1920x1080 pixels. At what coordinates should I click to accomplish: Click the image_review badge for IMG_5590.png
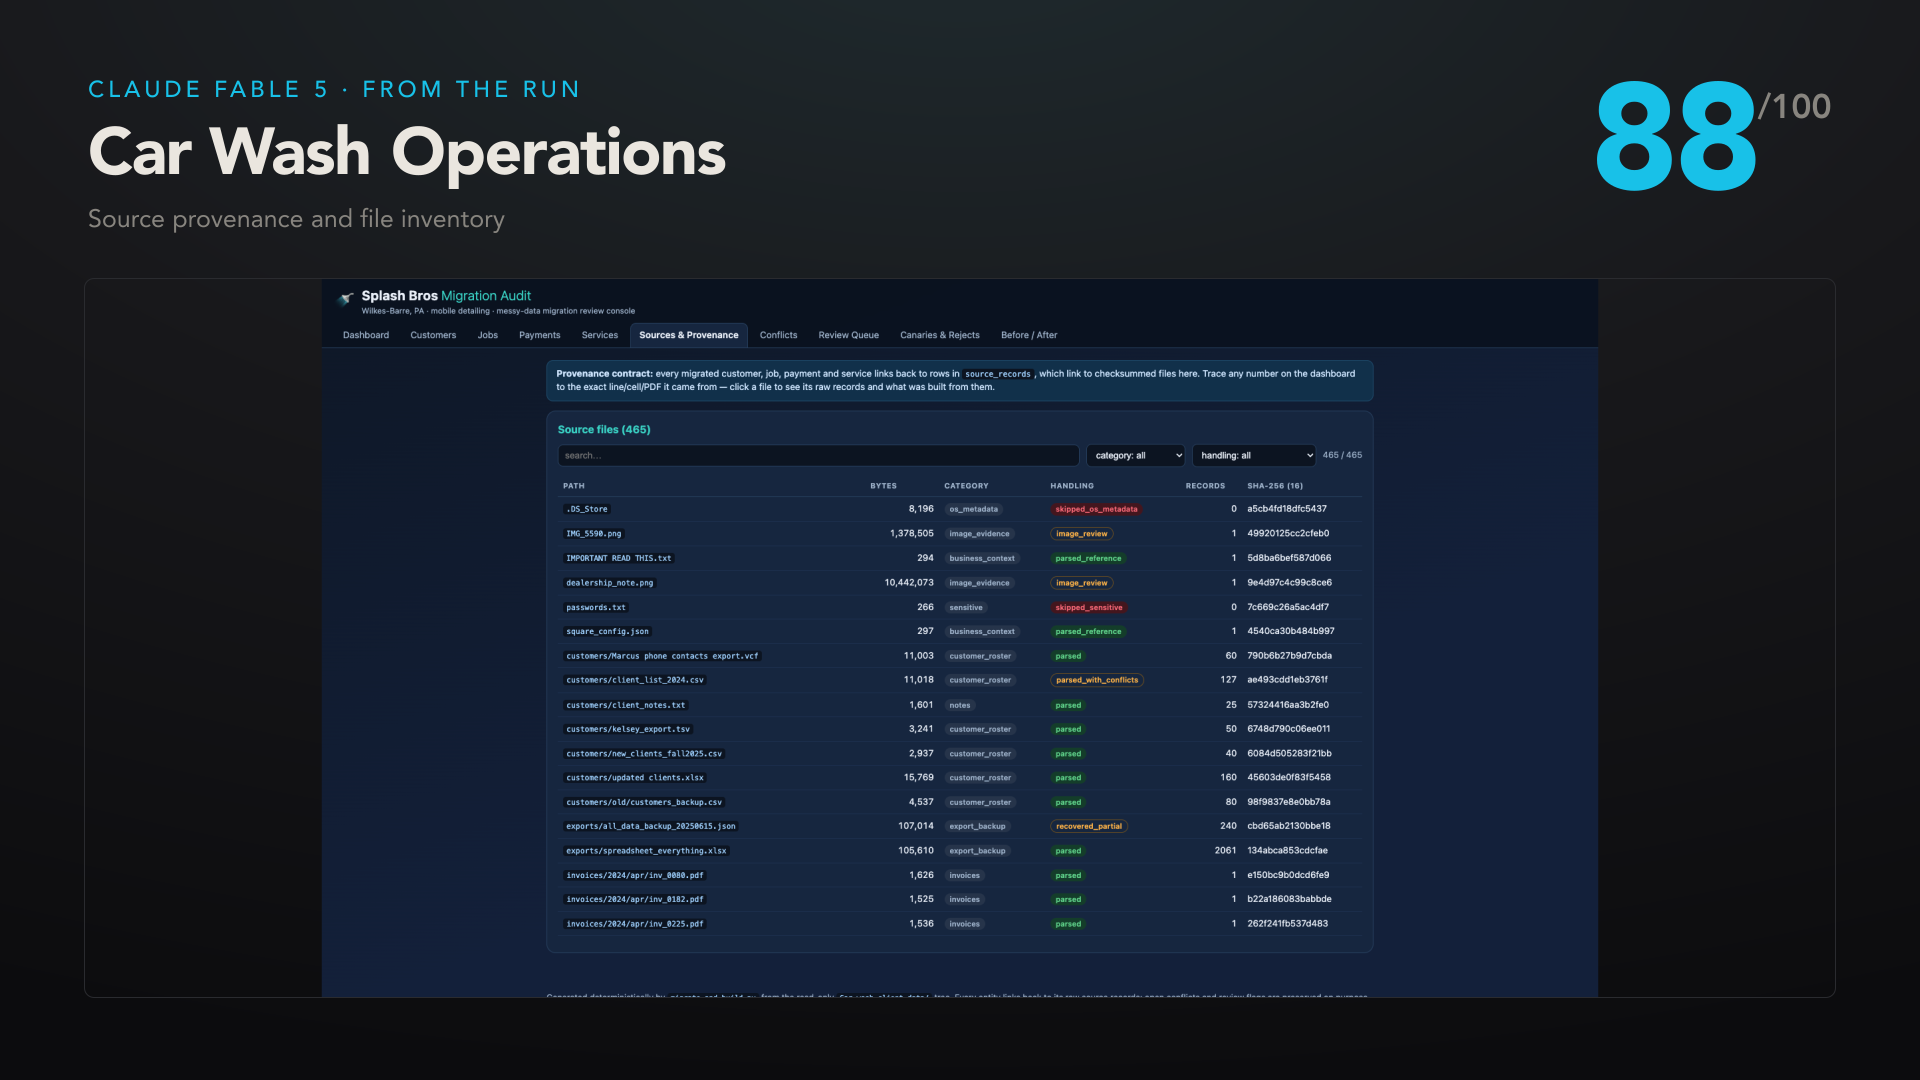coord(1082,534)
